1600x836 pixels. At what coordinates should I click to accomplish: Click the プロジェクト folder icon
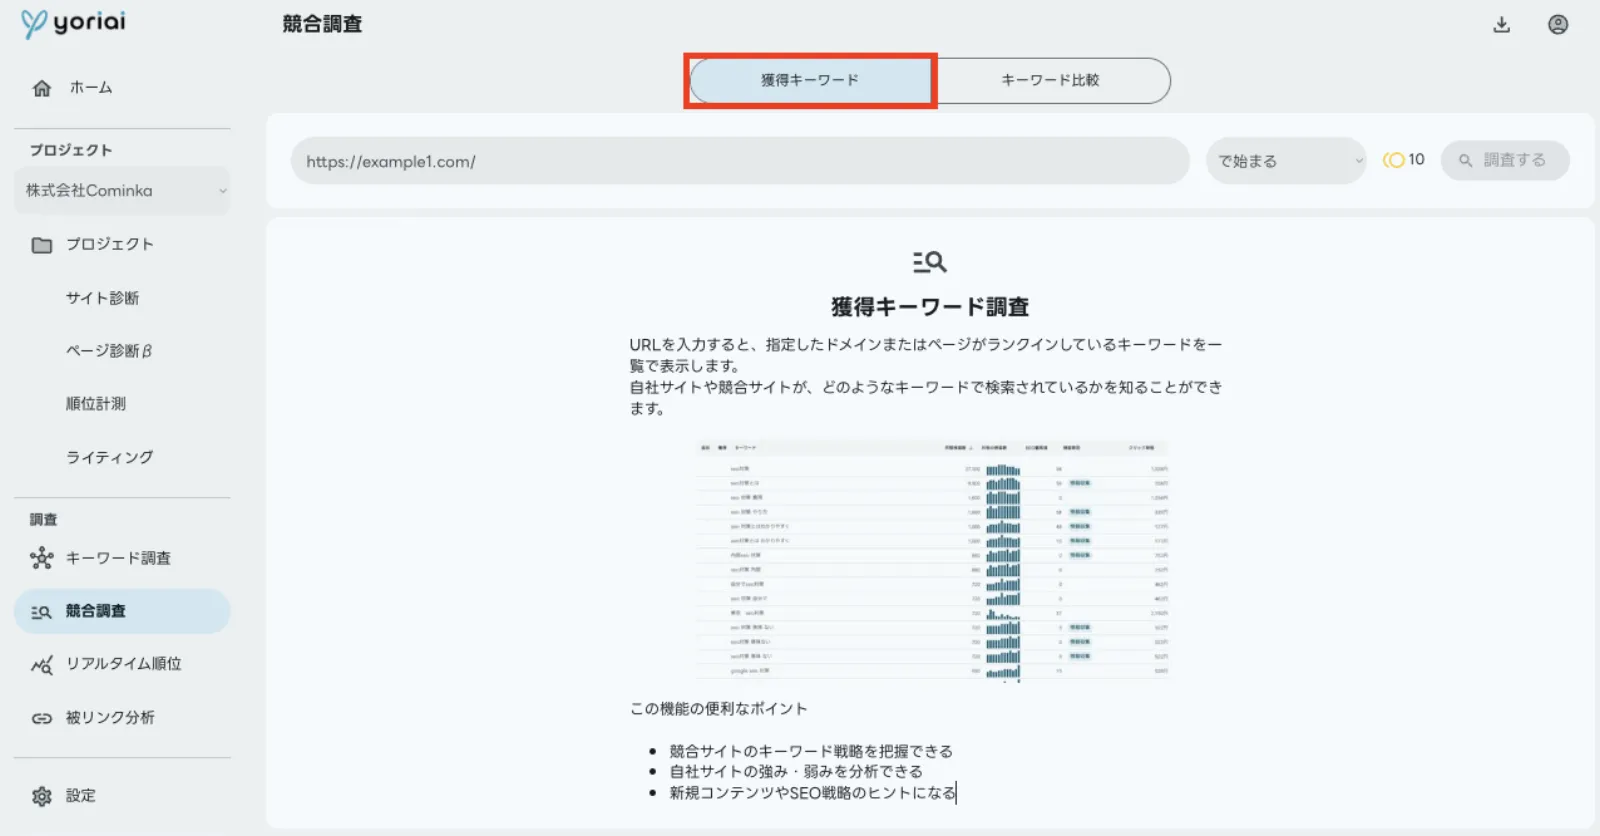42,245
